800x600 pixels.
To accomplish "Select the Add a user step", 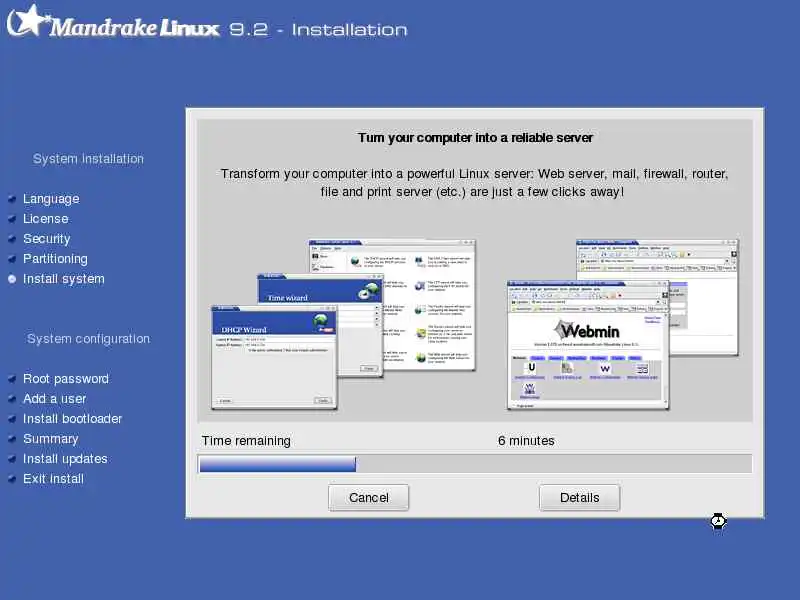I will (55, 398).
